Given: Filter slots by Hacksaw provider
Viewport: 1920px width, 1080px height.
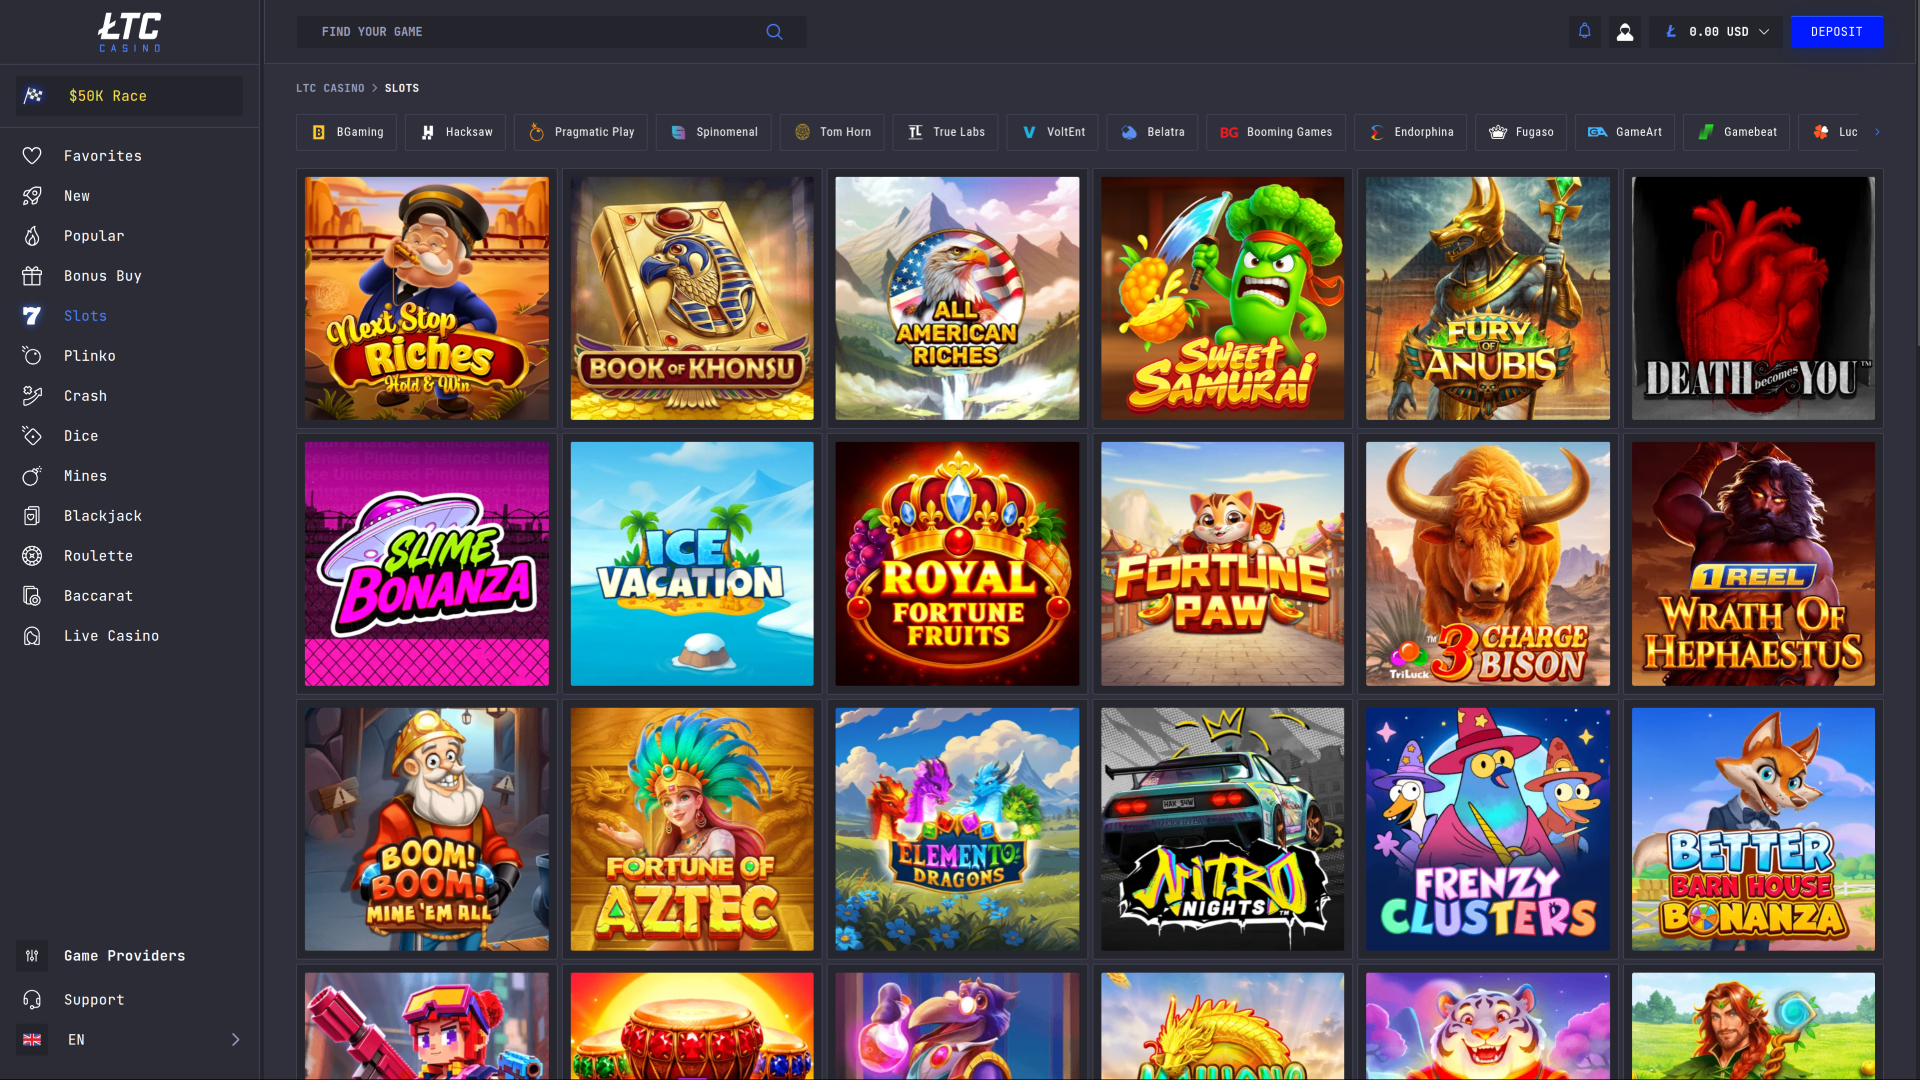Looking at the screenshot, I should (x=455, y=132).
